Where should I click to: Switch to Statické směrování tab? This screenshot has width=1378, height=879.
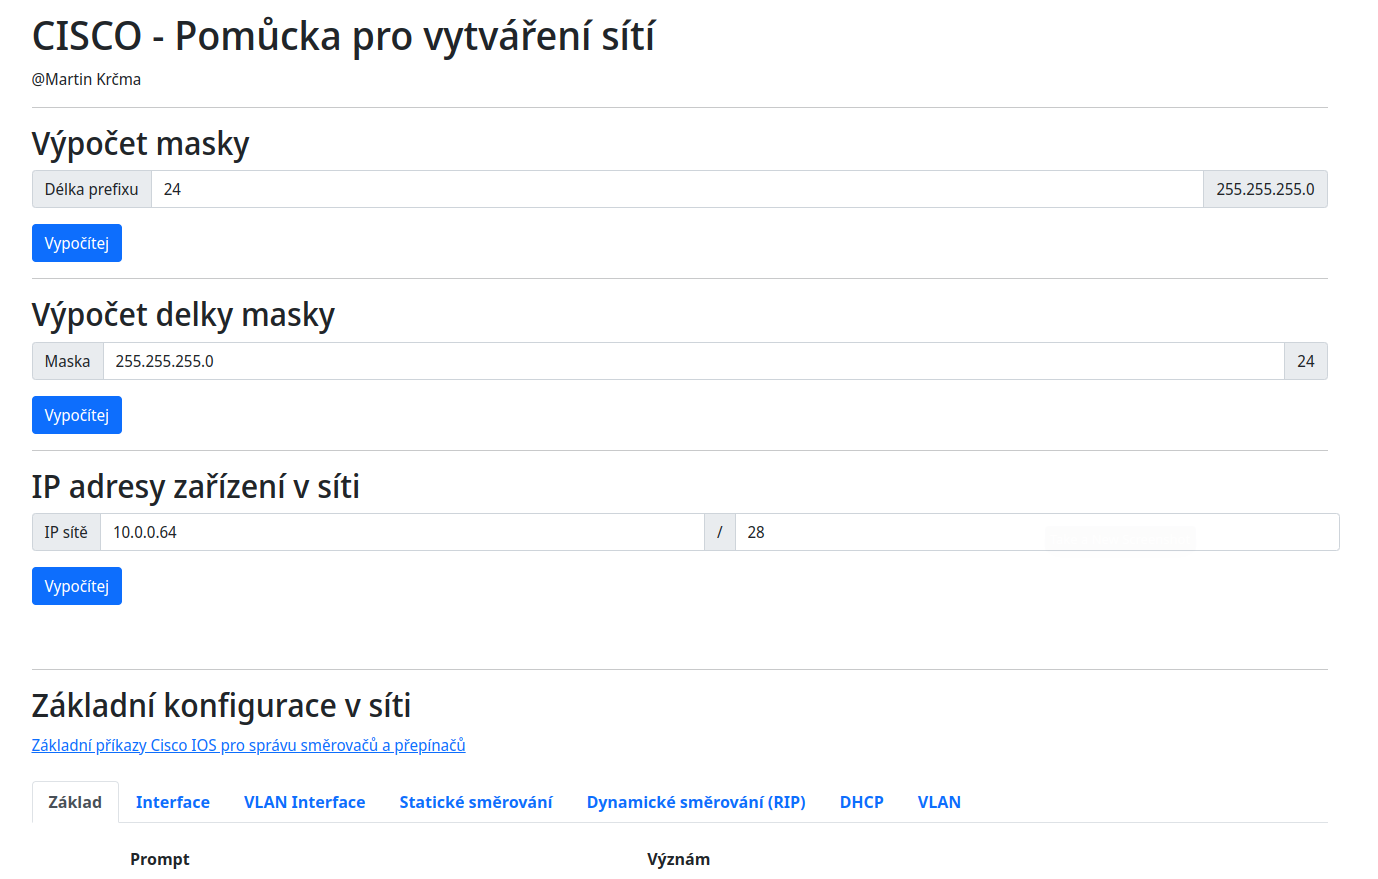pos(476,802)
